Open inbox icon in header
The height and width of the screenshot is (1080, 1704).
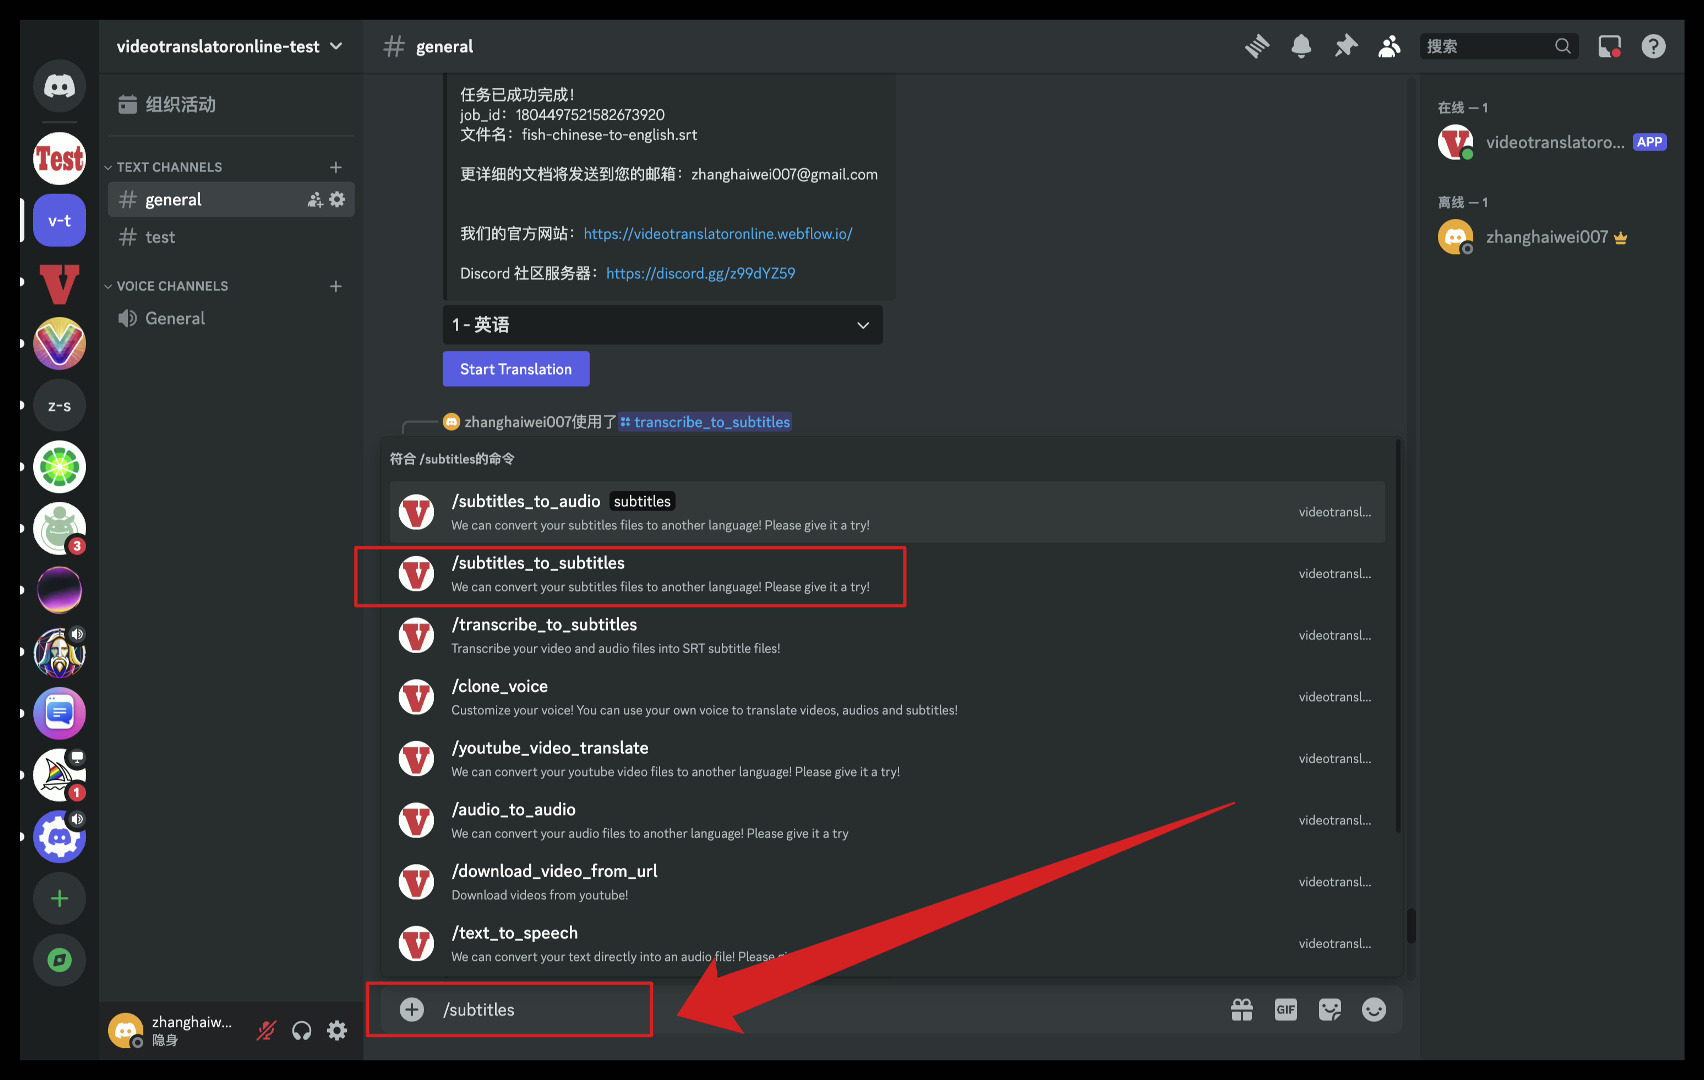click(1609, 46)
